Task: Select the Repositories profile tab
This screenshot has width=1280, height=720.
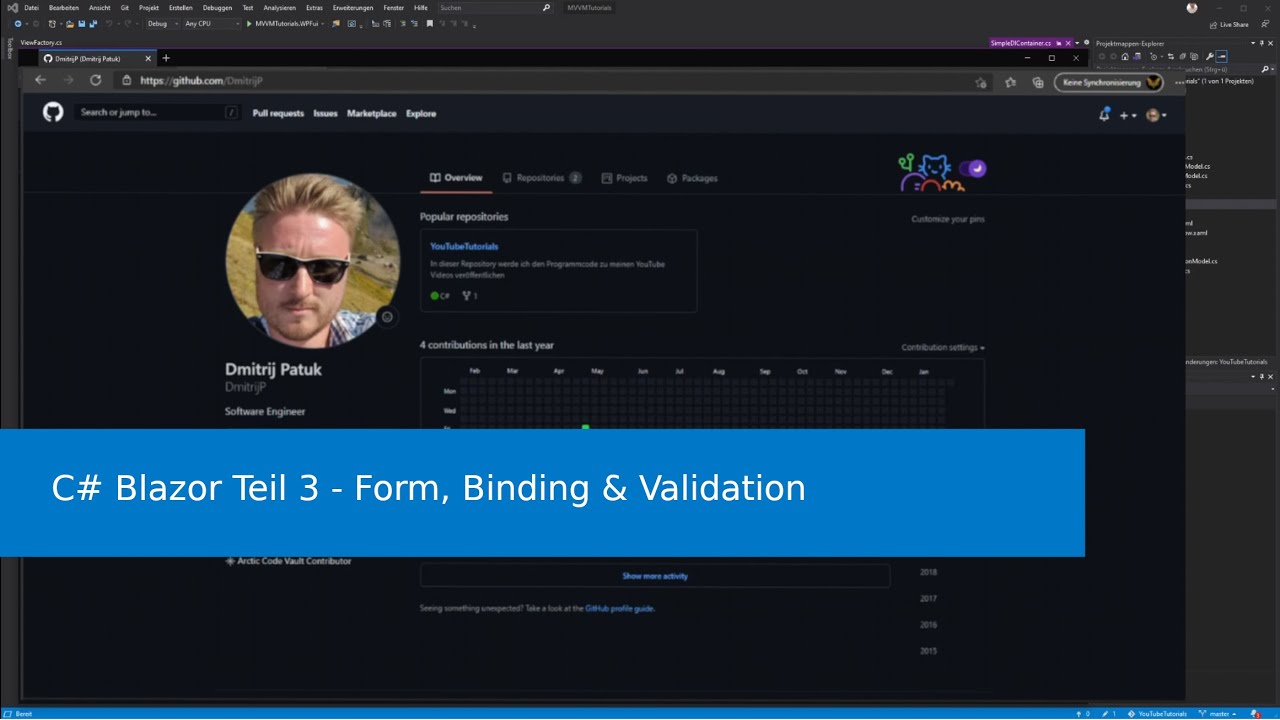Action: [542, 178]
